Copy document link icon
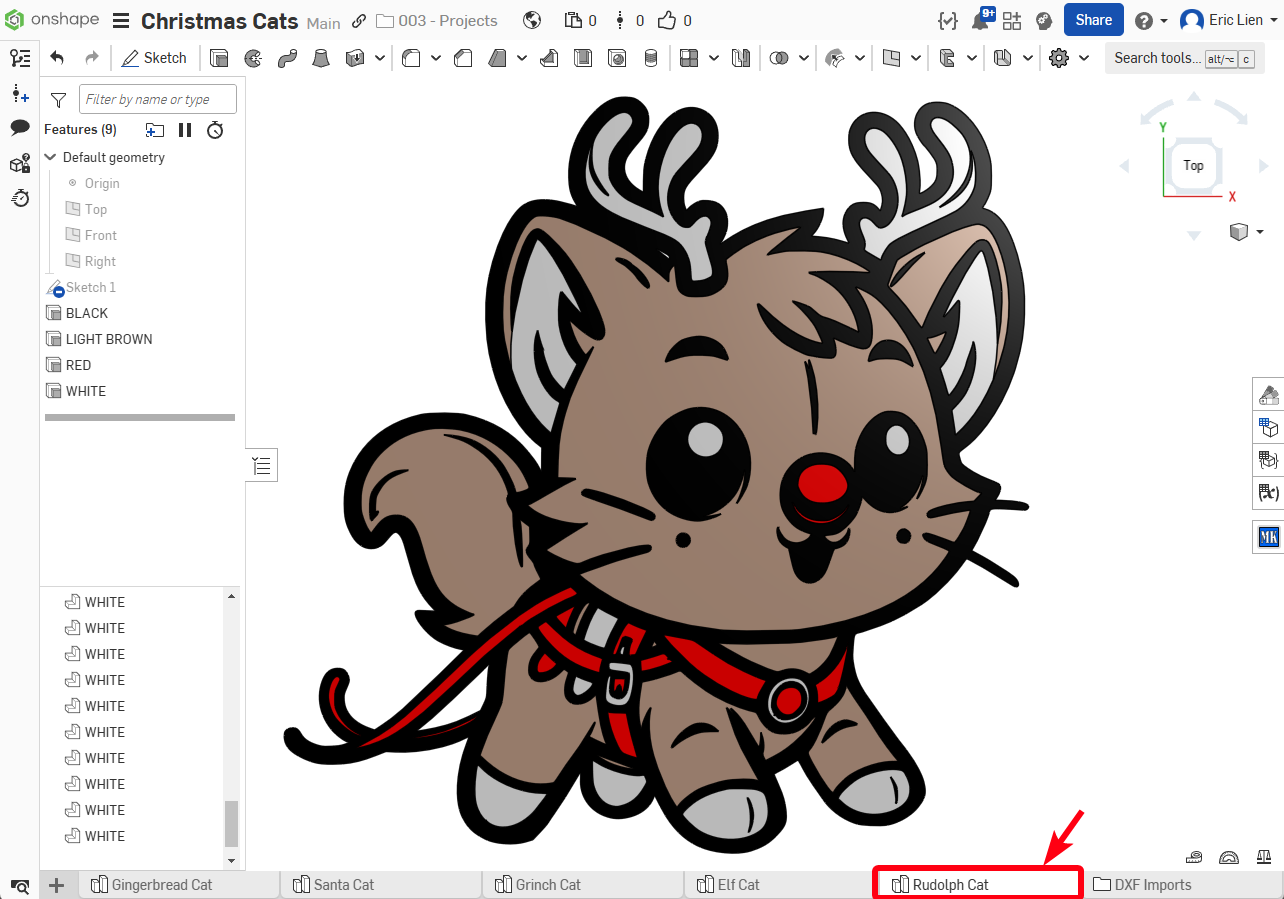Image resolution: width=1284 pixels, height=899 pixels. 359,20
